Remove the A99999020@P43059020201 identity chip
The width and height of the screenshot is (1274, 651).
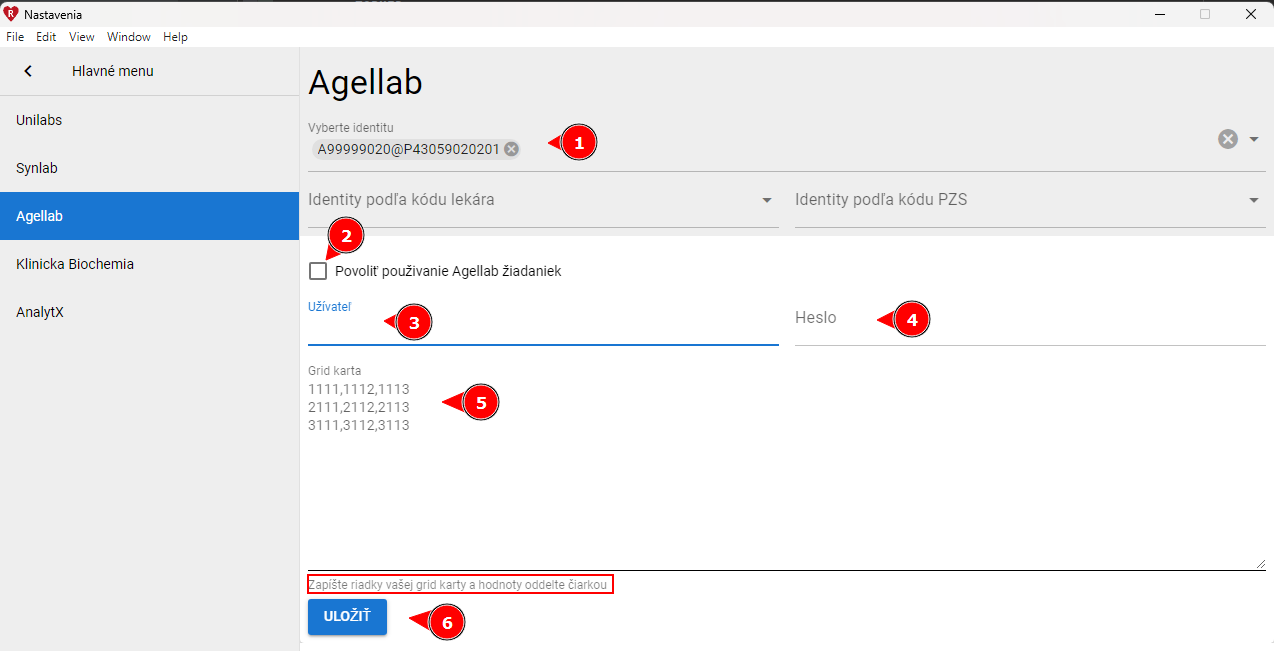coord(511,149)
